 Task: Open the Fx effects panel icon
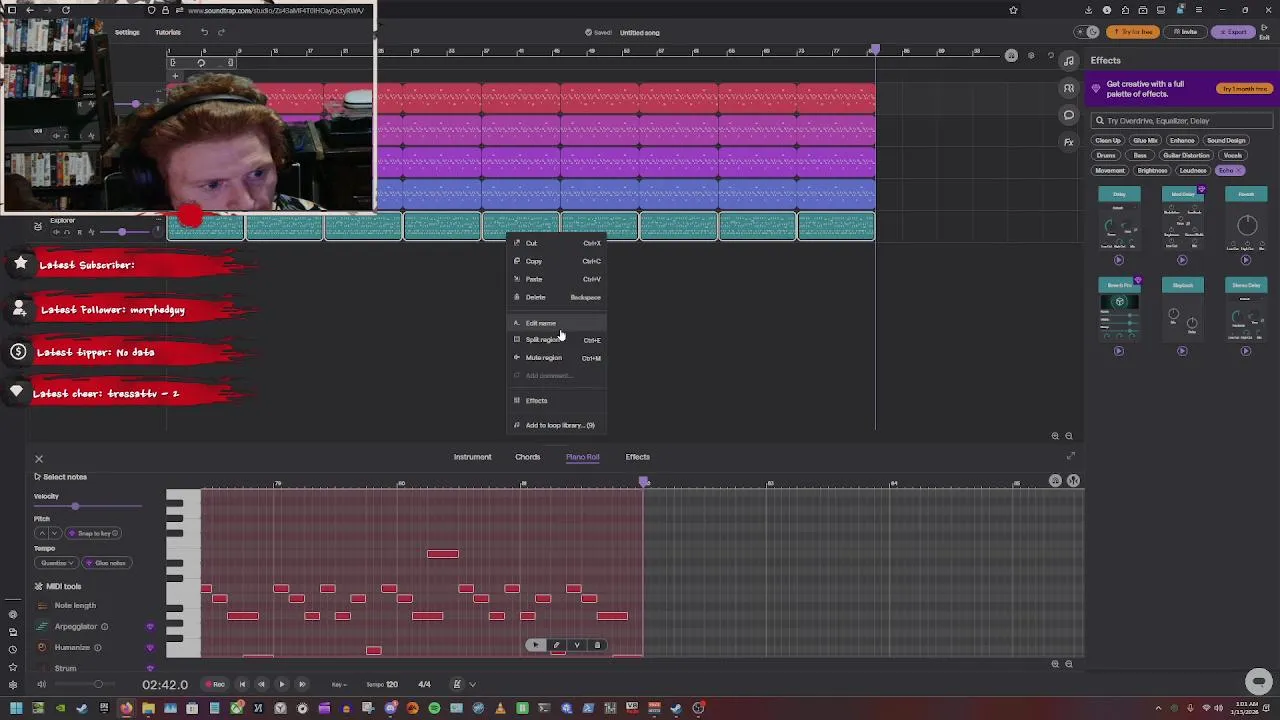click(1069, 142)
